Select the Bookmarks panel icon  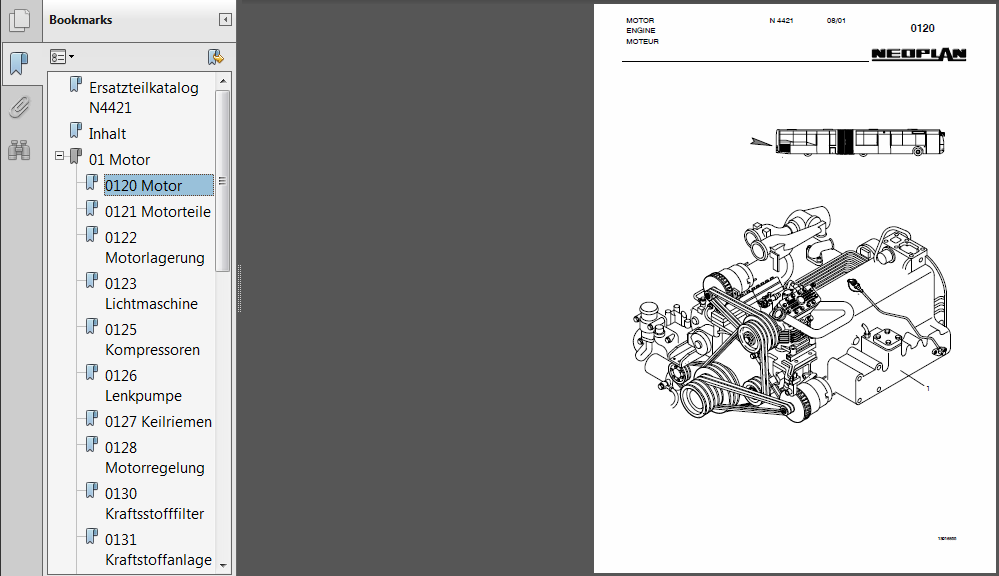tap(20, 63)
